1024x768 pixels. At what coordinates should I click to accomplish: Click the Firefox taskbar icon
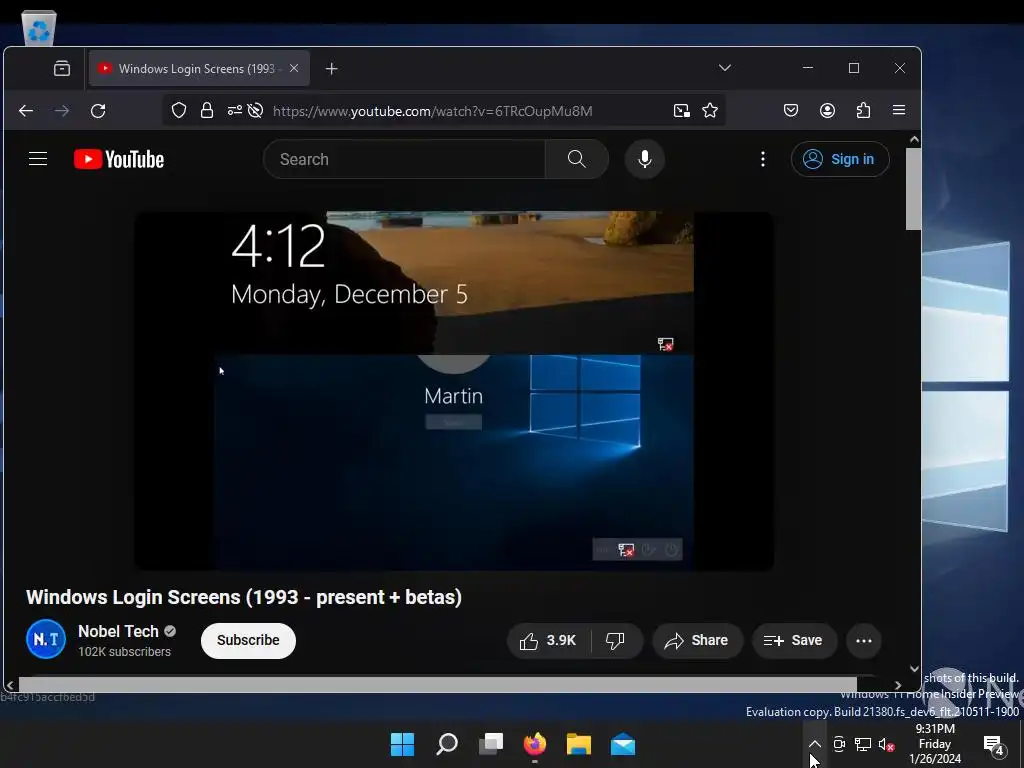(535, 744)
